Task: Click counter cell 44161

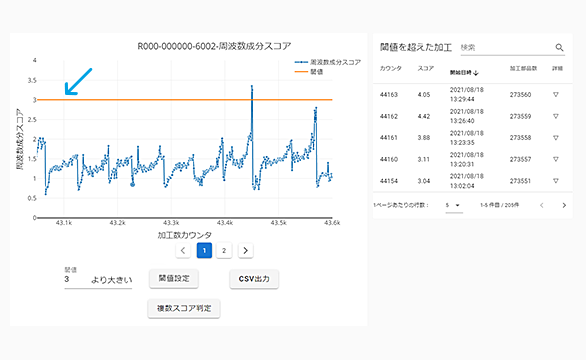Action: 389,138
